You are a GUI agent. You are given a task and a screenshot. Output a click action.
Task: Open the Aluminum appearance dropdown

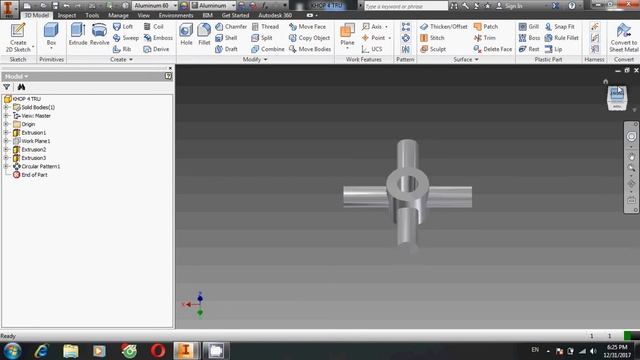tap(233, 6)
